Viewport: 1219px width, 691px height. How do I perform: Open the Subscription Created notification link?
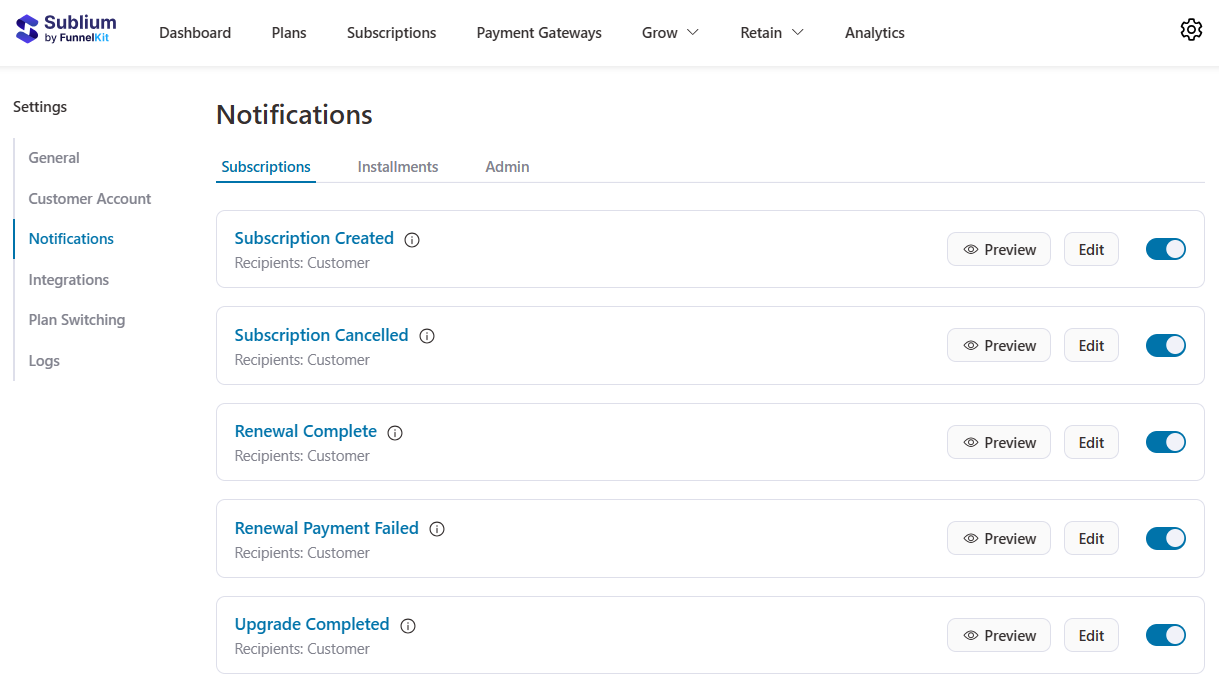pos(313,238)
